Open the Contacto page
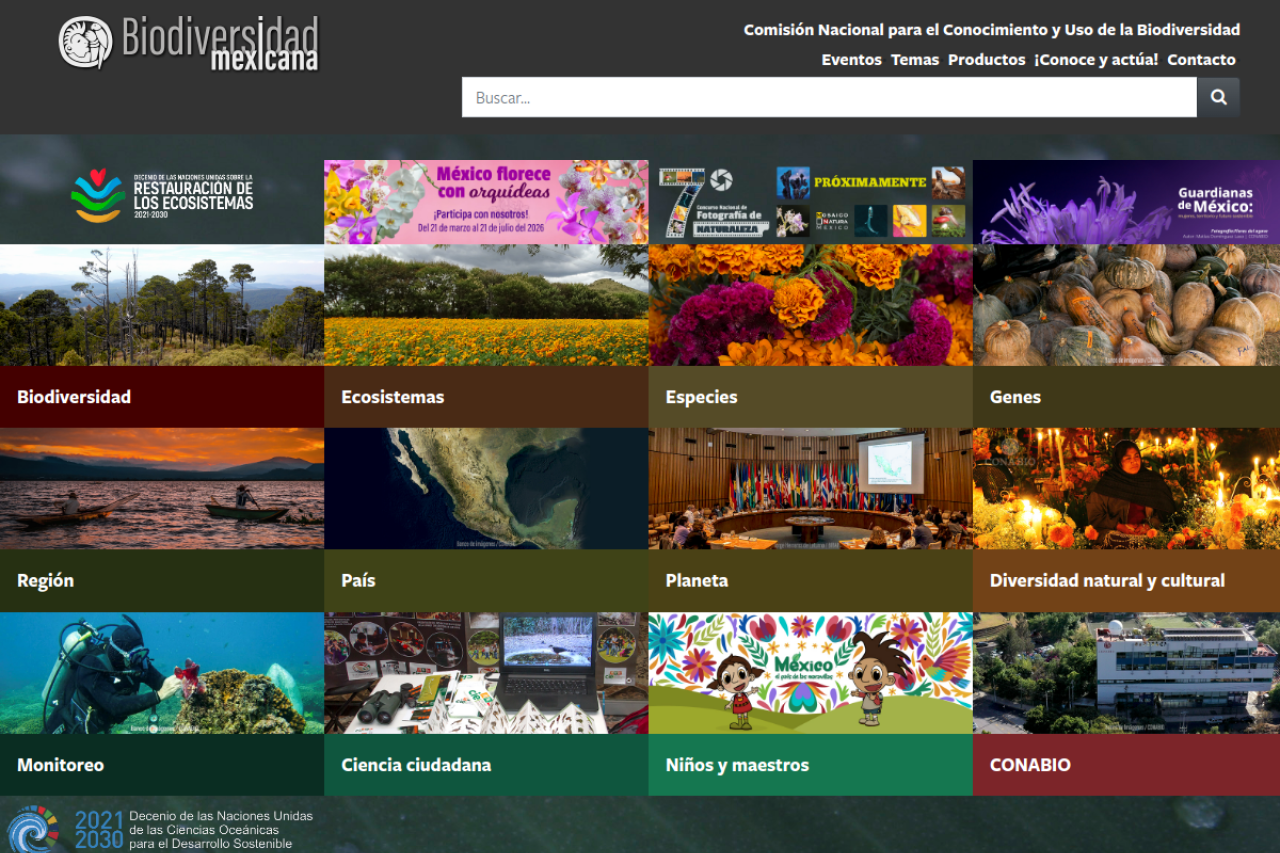The image size is (1280, 853). point(1201,60)
